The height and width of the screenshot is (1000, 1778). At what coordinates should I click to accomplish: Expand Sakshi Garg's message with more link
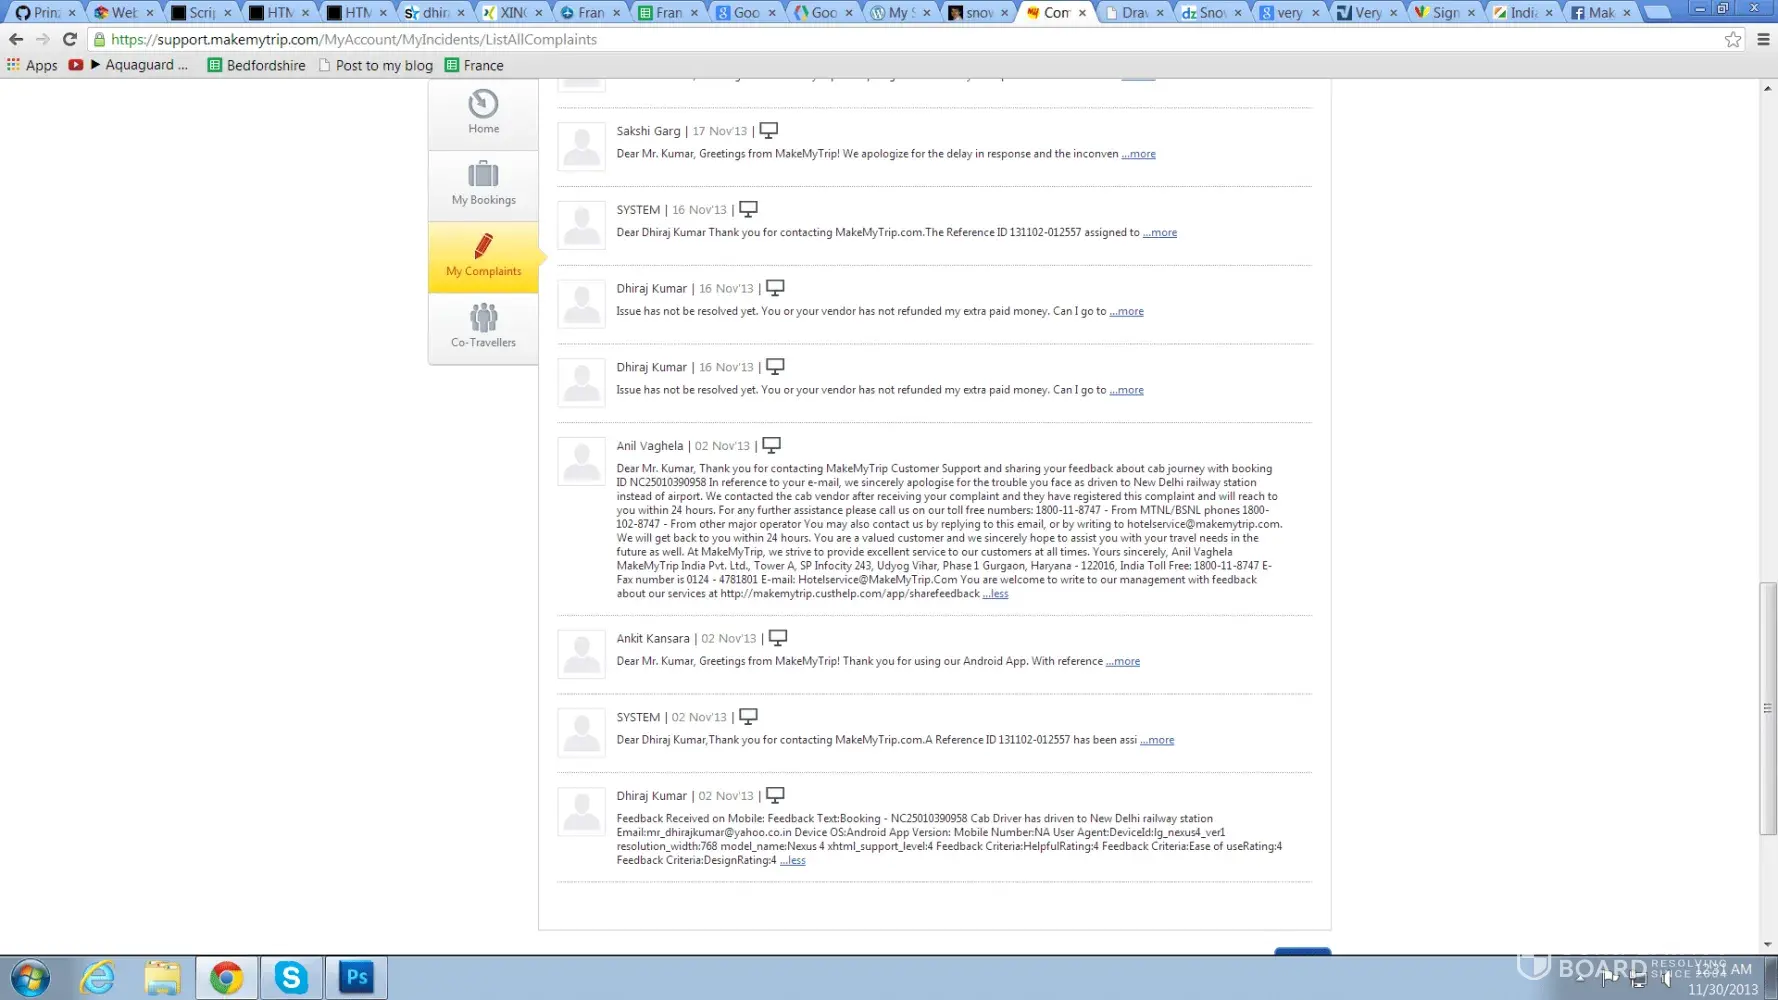[1138, 154]
